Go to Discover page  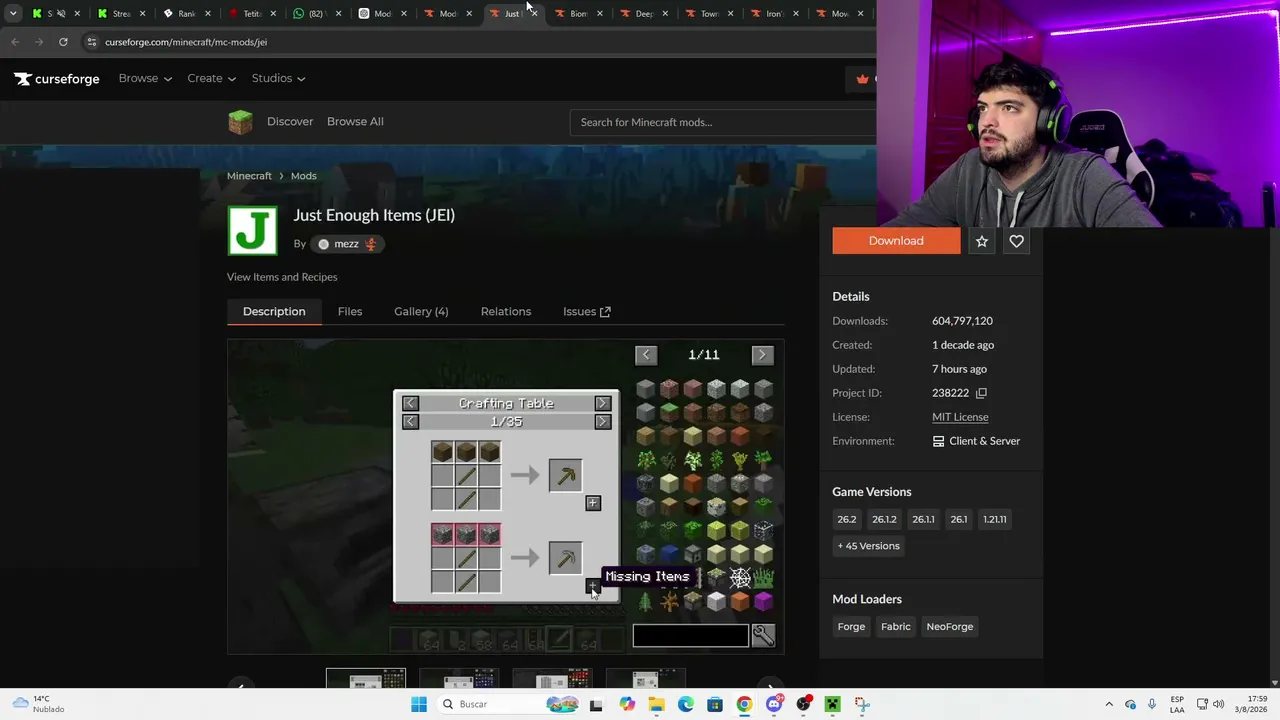pyautogui.click(x=290, y=122)
